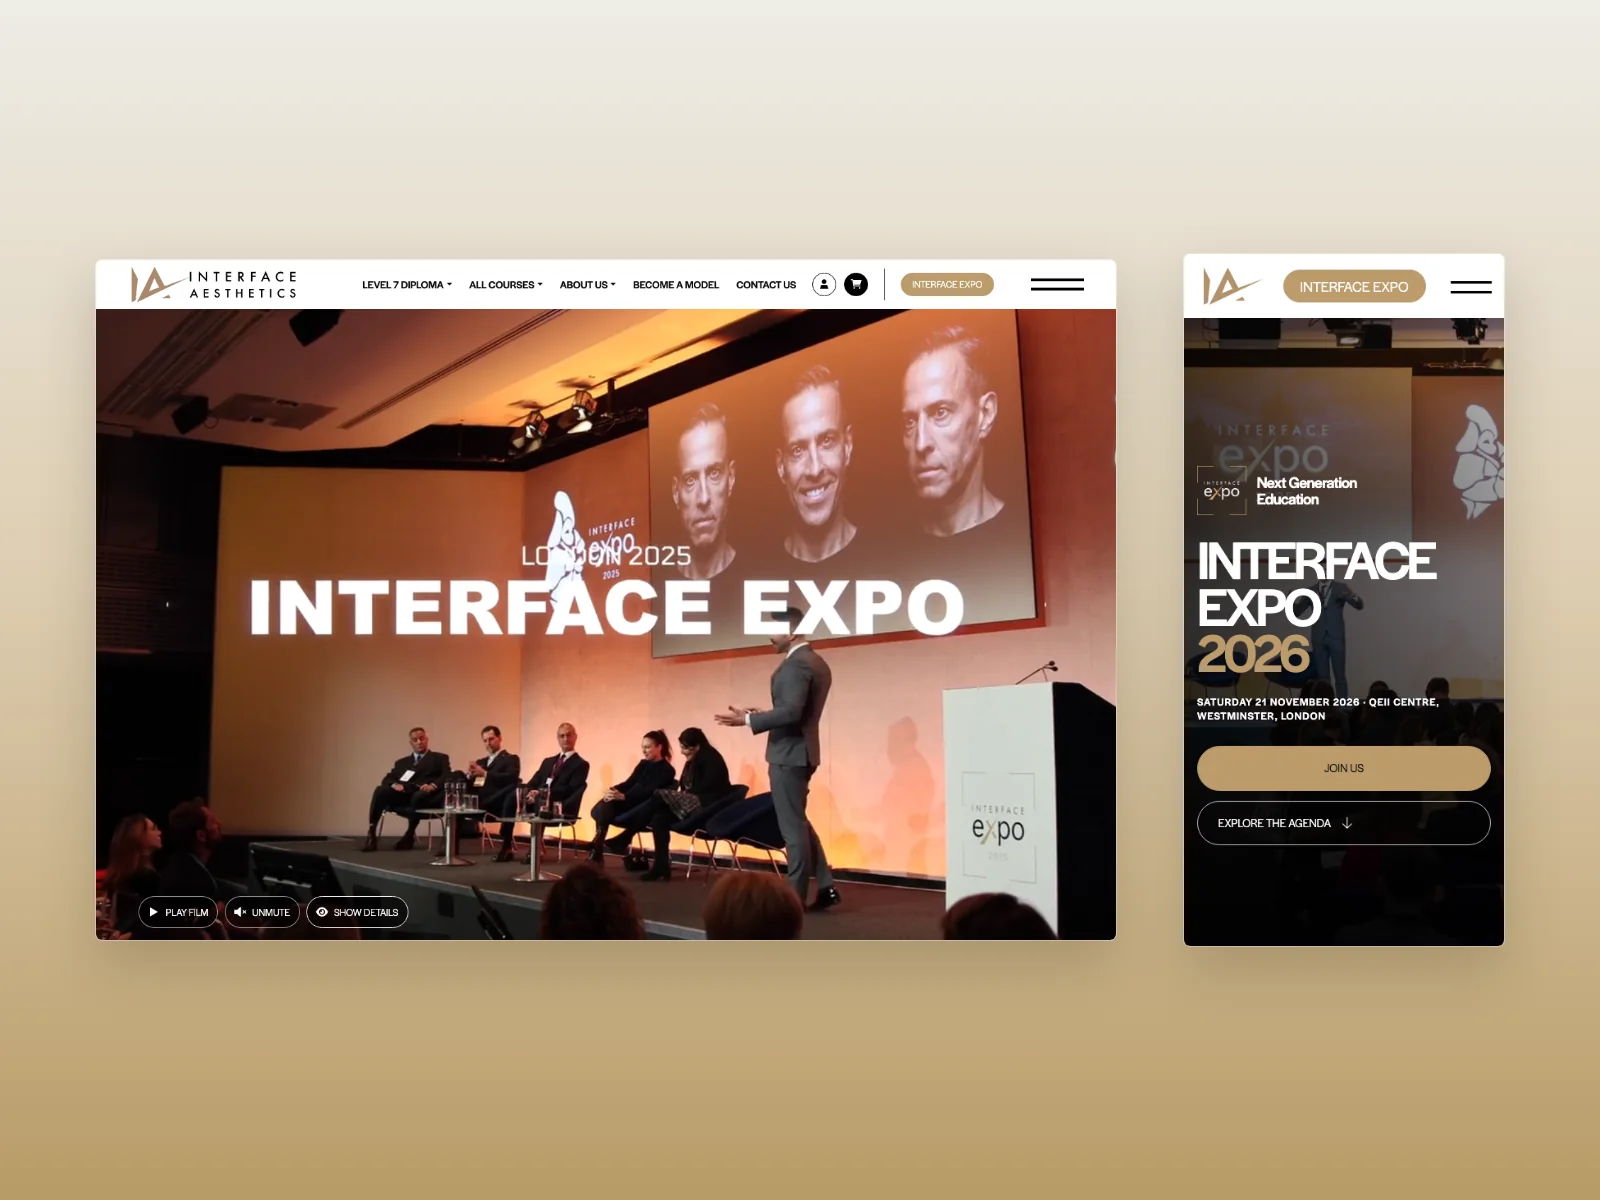Click Explore the Agenda button

(x=1344, y=823)
